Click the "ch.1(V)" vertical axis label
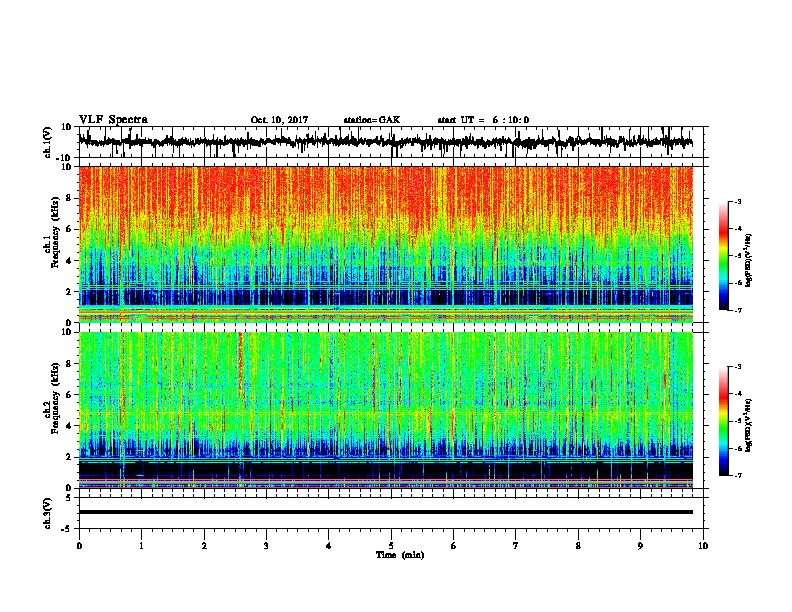792x612 pixels. (48, 142)
